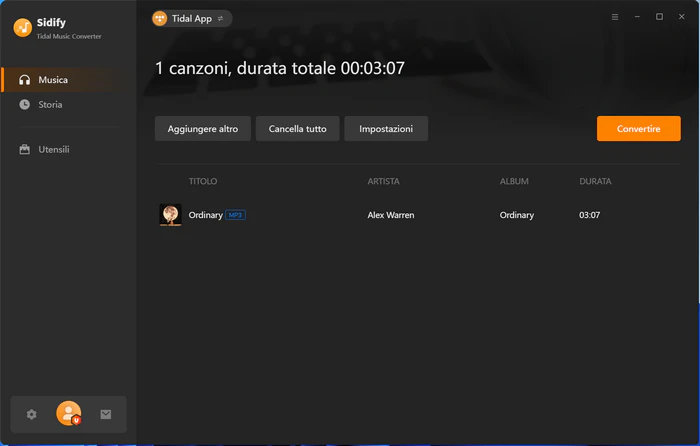Click the Ordinary album cover thumbnail

[x=171, y=215]
